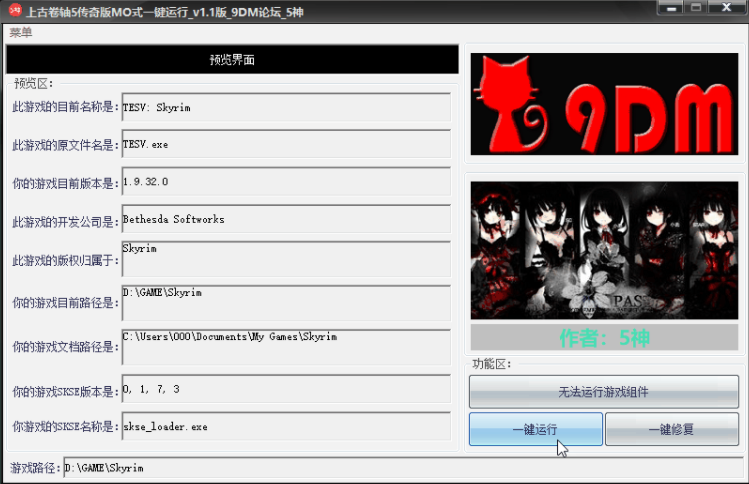Click the game name field showing TESV: Skyrim
The width and height of the screenshot is (749, 484).
click(286, 107)
